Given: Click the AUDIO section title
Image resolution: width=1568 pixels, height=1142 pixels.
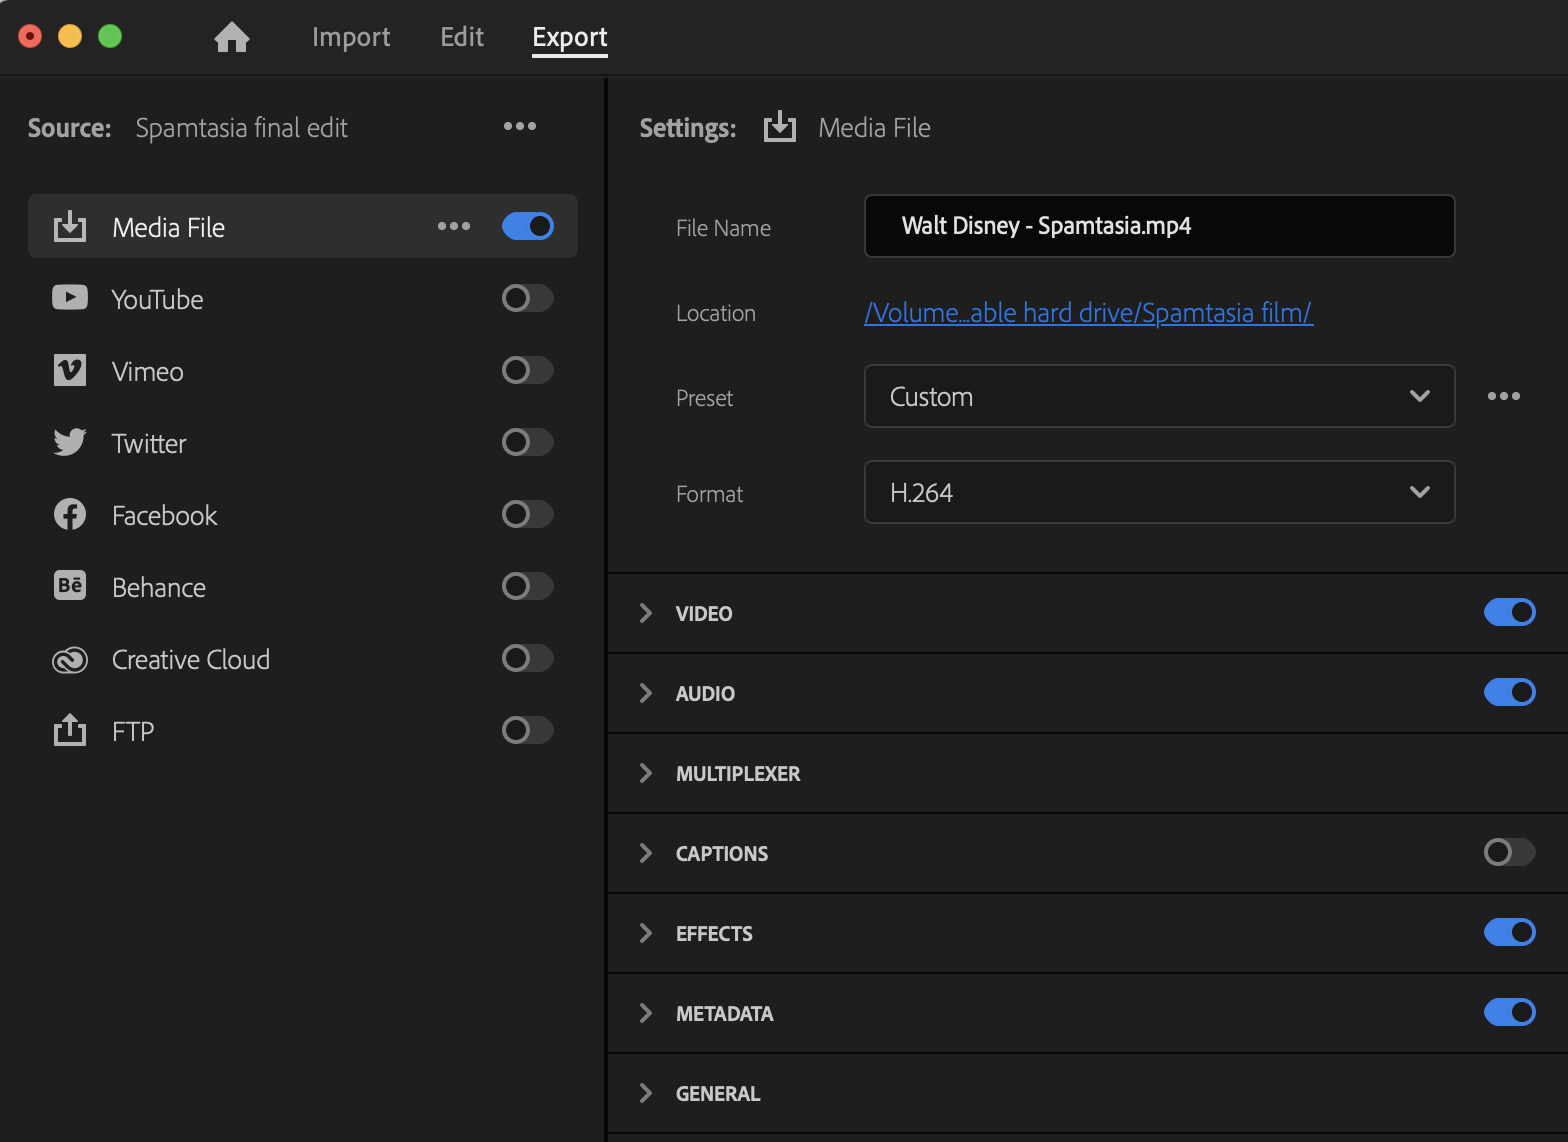Looking at the screenshot, I should tap(705, 693).
